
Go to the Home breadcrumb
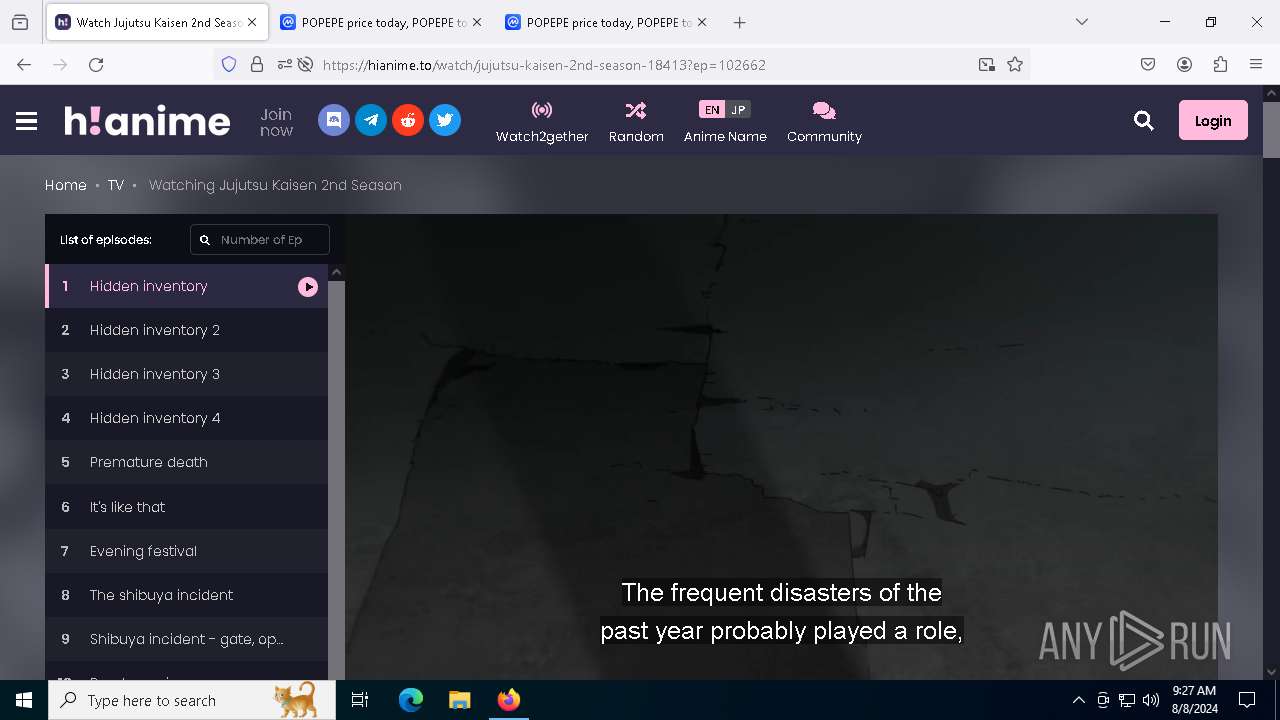66,185
